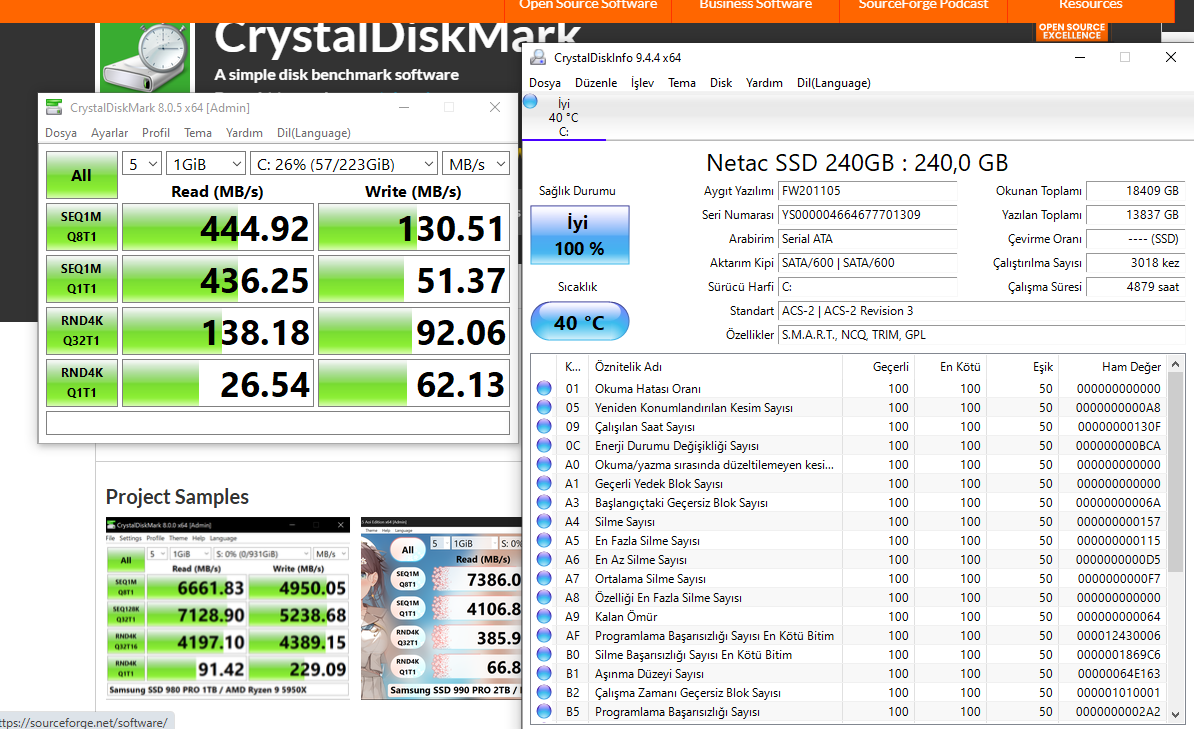Click status orb for En Fazla Silme Sayısı

click(x=544, y=541)
